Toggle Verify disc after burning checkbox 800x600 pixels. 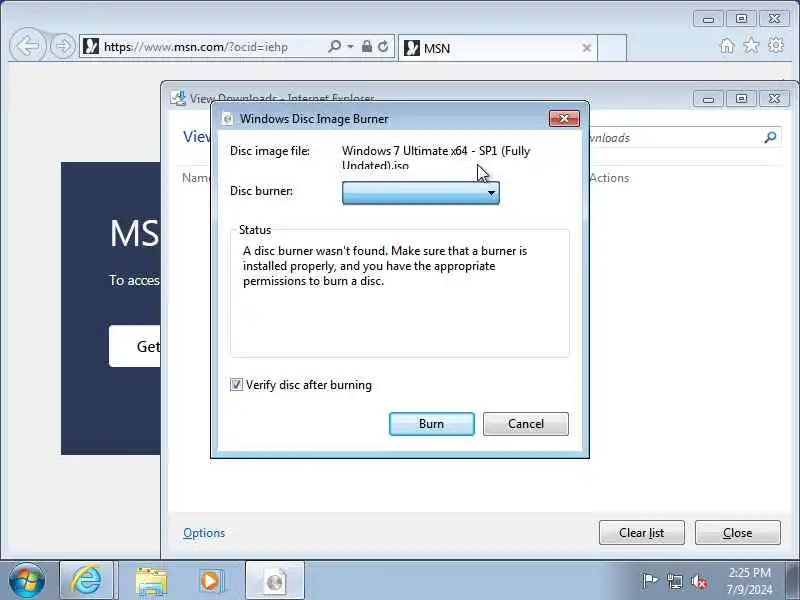coord(236,385)
